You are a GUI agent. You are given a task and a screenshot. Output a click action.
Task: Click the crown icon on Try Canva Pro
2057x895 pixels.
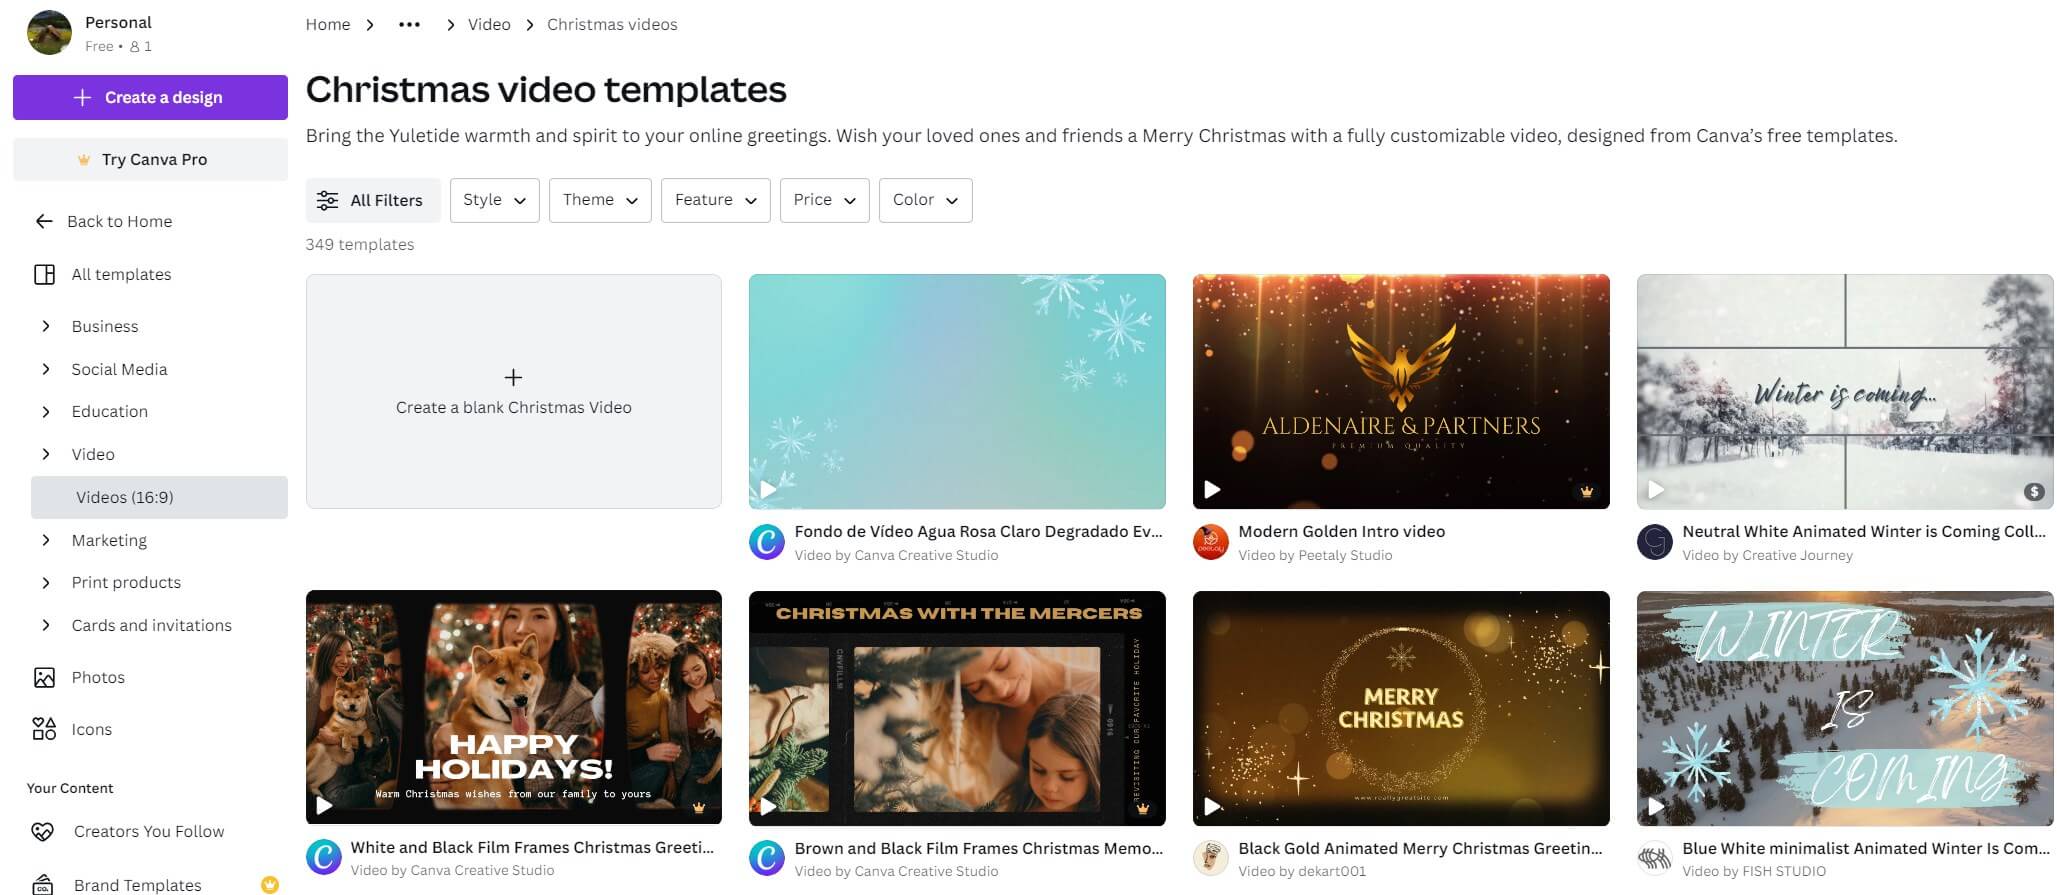84,160
